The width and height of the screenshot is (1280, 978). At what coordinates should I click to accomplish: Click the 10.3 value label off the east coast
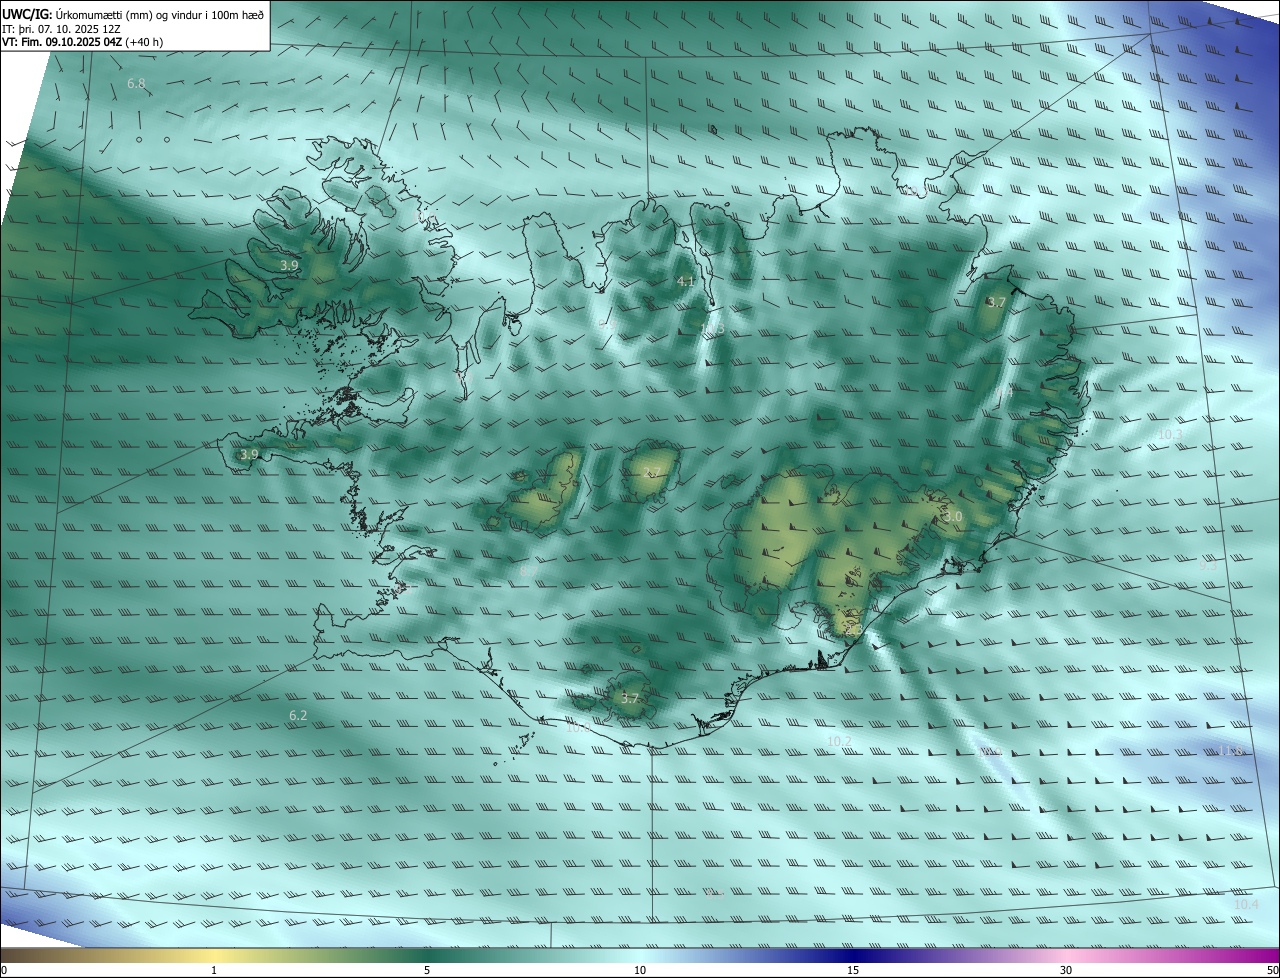point(1169,434)
